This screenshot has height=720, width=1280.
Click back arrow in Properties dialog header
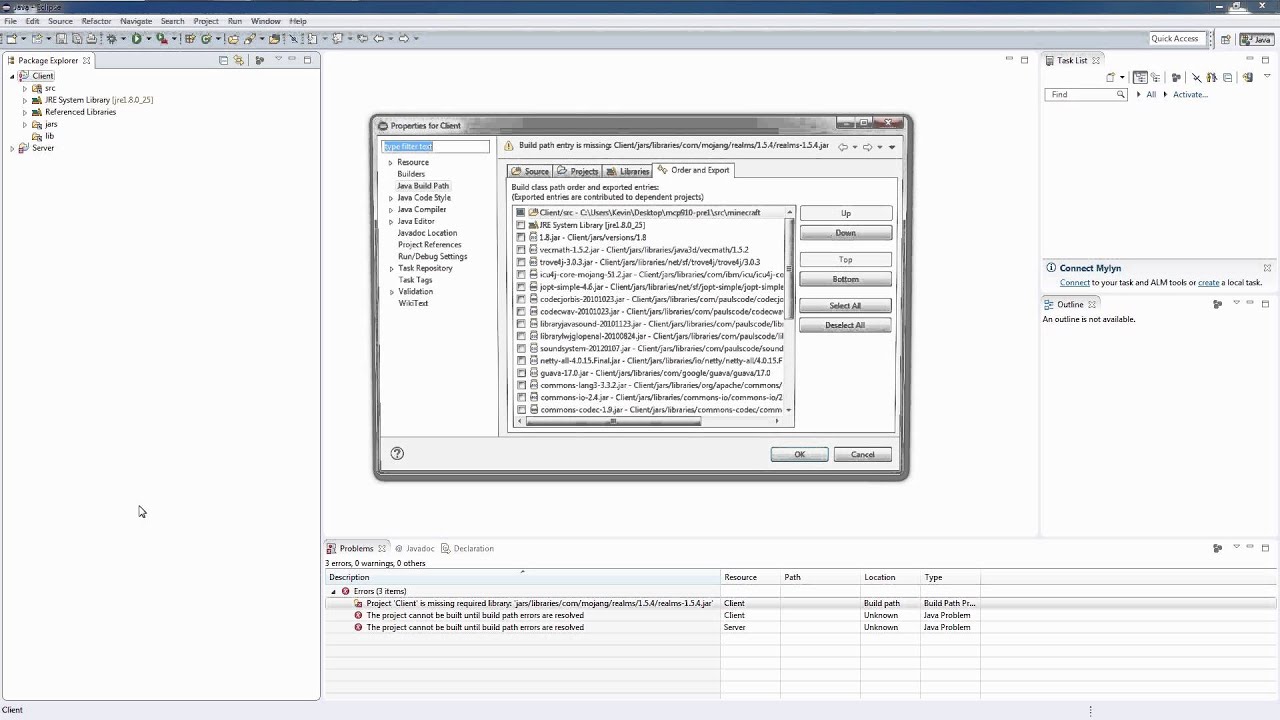pos(843,147)
